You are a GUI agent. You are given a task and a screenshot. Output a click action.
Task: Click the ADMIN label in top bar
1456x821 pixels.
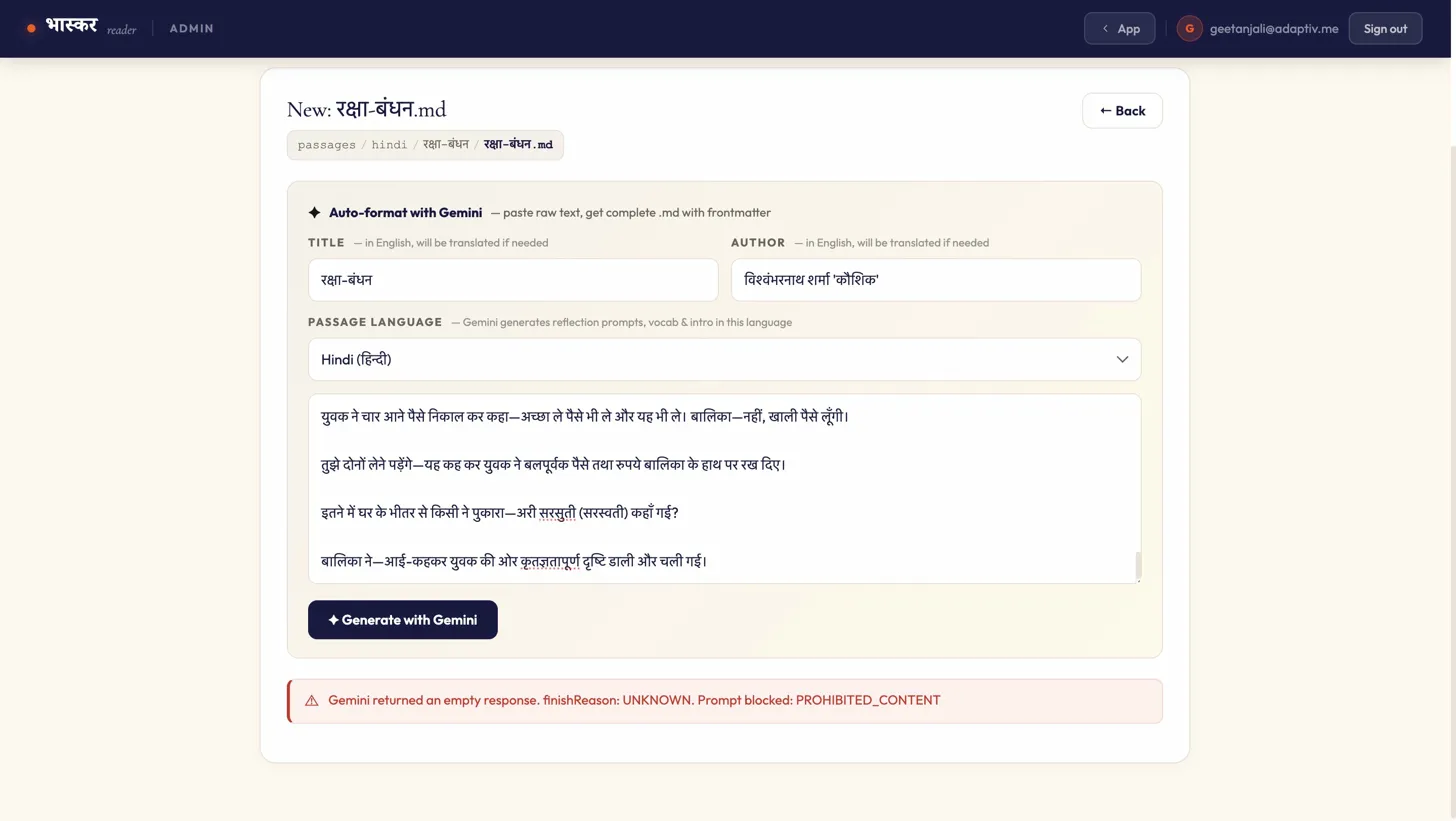pos(191,29)
